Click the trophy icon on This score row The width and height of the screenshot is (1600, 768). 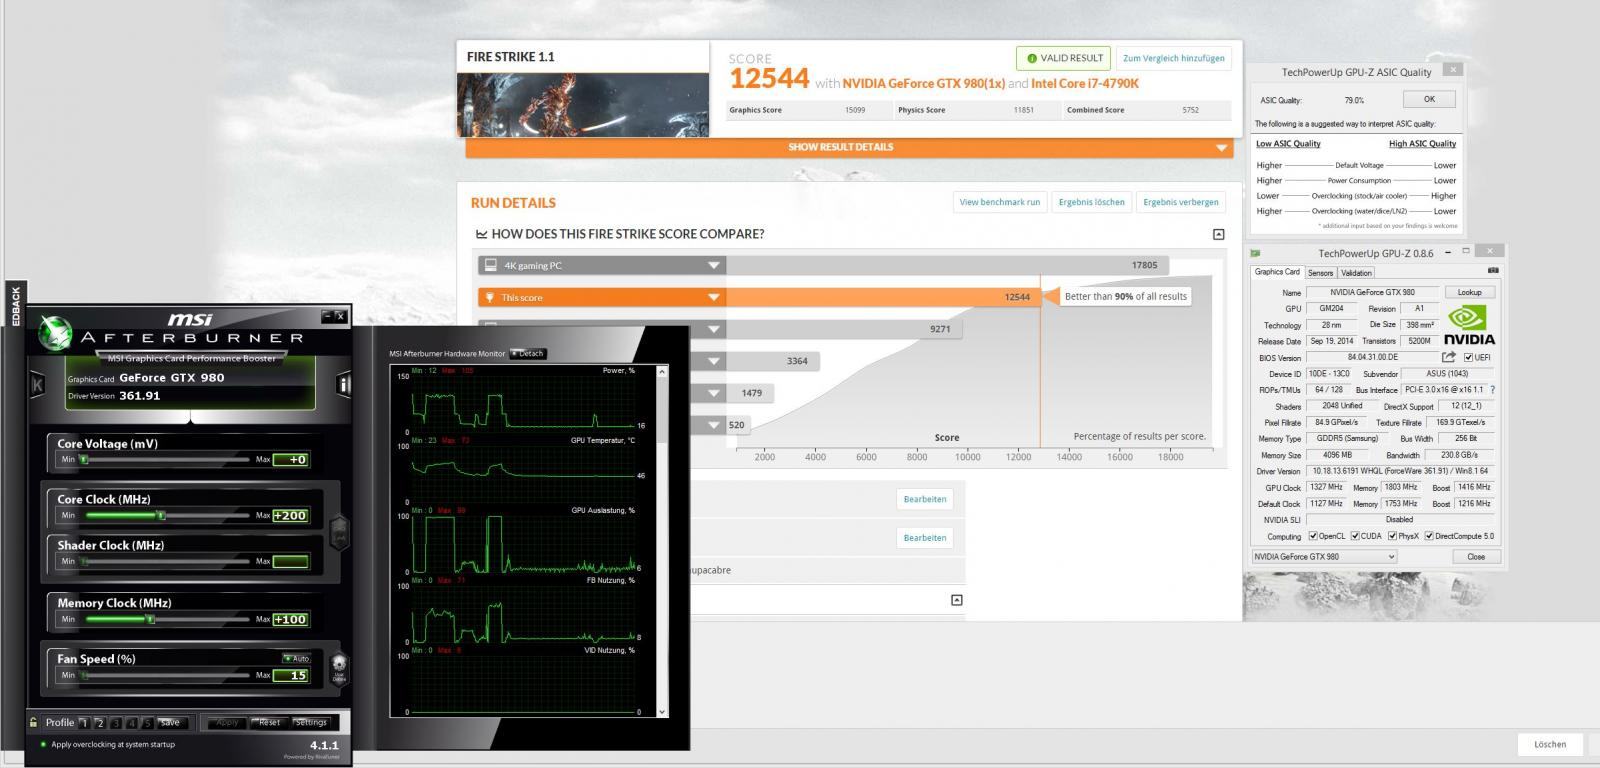point(489,297)
